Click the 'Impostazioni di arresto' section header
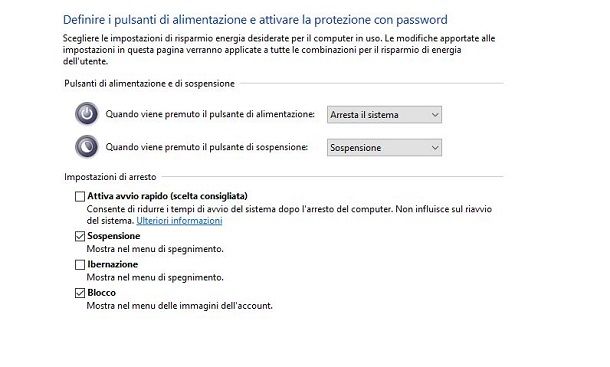Screen dimensions: 610x367 click(x=110, y=177)
